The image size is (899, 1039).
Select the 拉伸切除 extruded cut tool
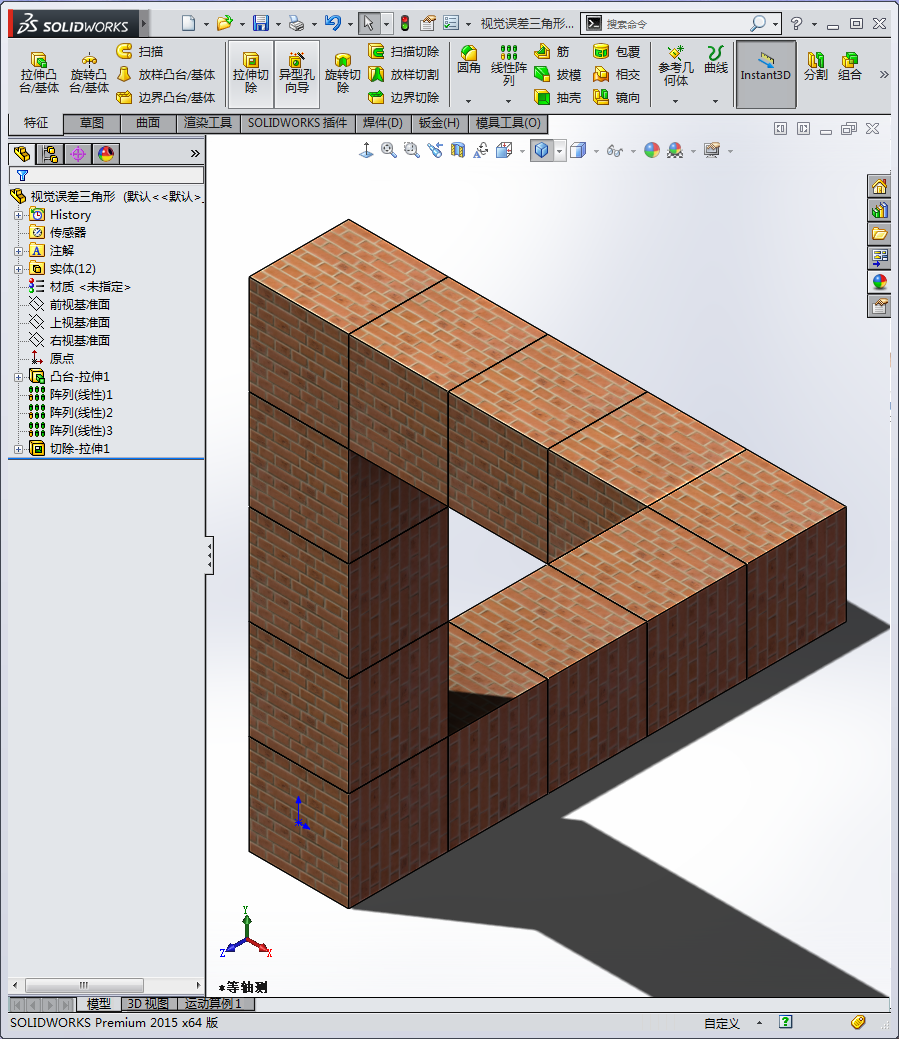pyautogui.click(x=250, y=73)
